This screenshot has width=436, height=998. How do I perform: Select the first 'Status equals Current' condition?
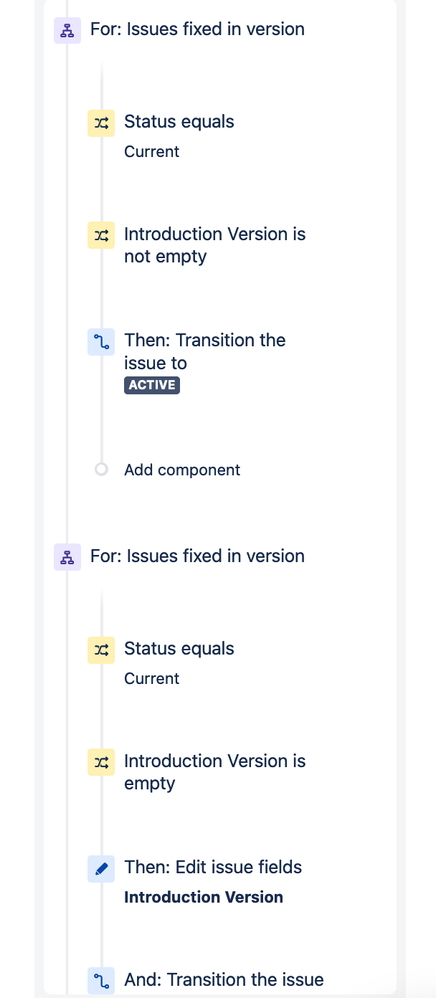point(179,136)
